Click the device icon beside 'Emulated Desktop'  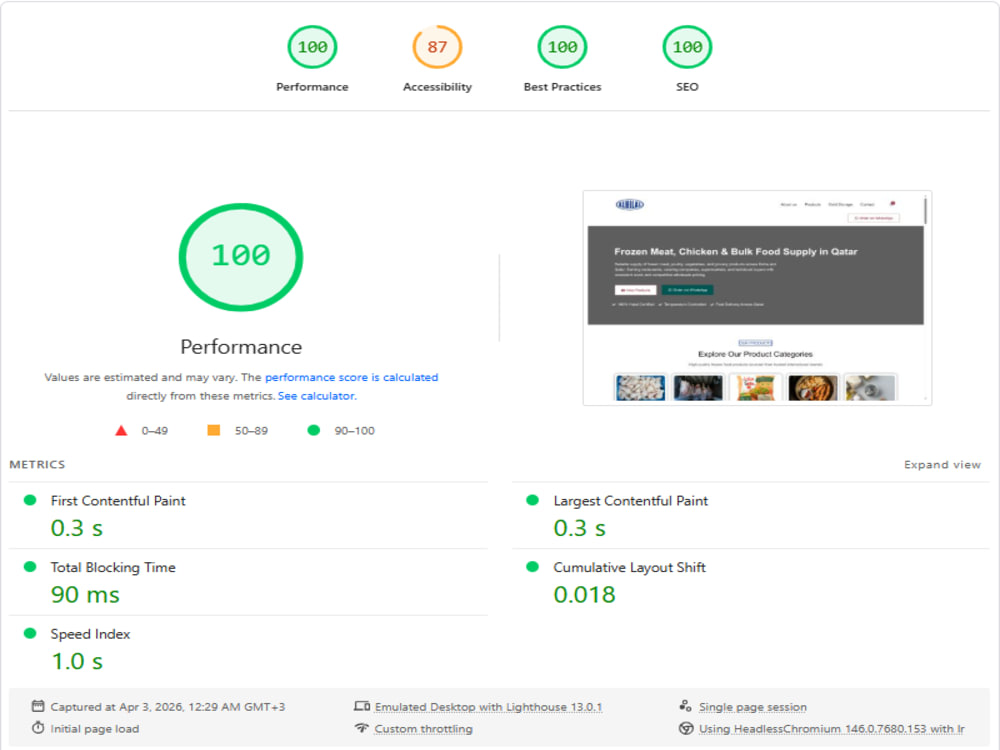362,706
